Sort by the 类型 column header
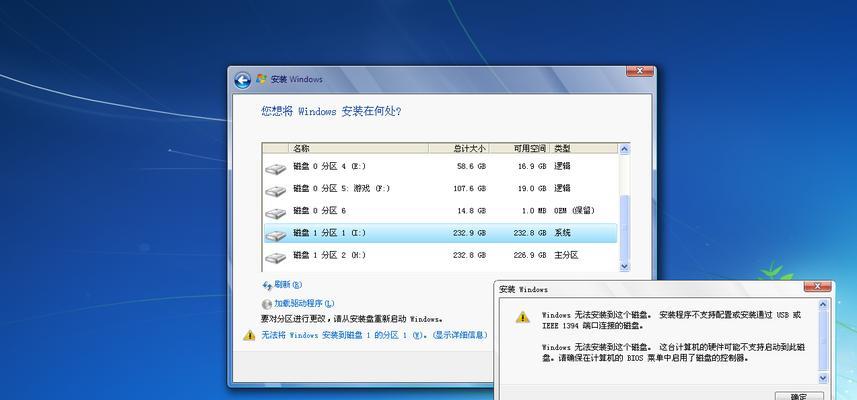This screenshot has width=857, height=400. pos(584,148)
